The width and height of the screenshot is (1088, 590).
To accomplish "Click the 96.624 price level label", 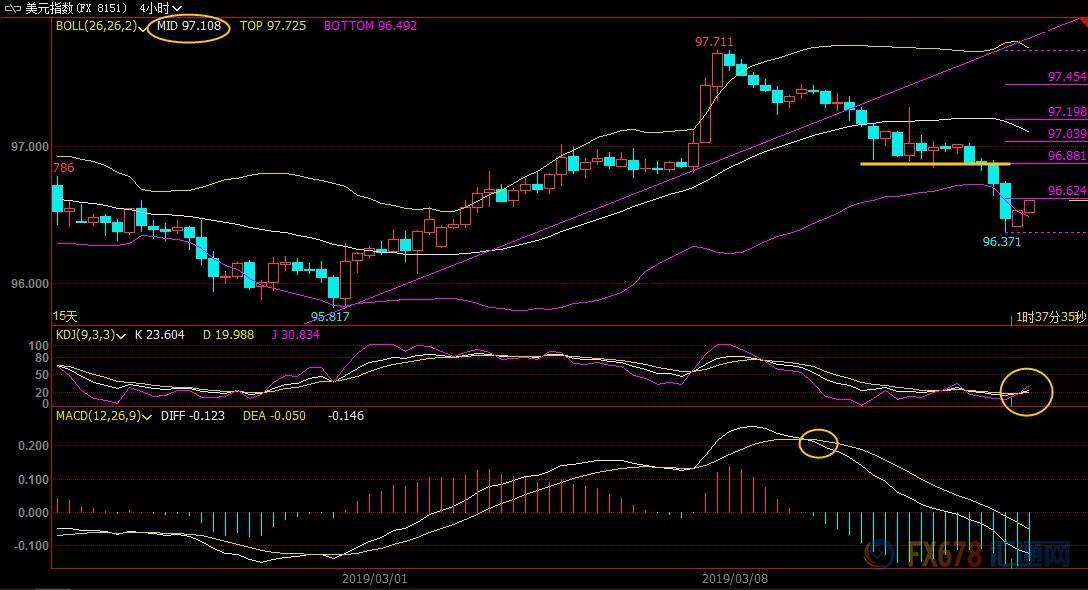I will coord(1066,191).
